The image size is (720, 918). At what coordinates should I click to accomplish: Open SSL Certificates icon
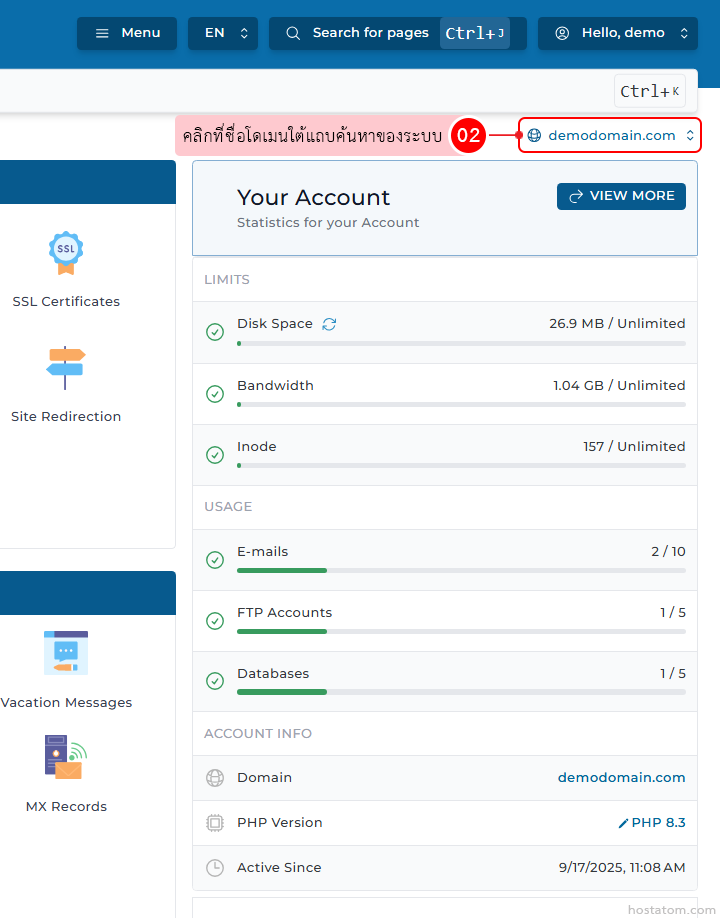[66, 253]
